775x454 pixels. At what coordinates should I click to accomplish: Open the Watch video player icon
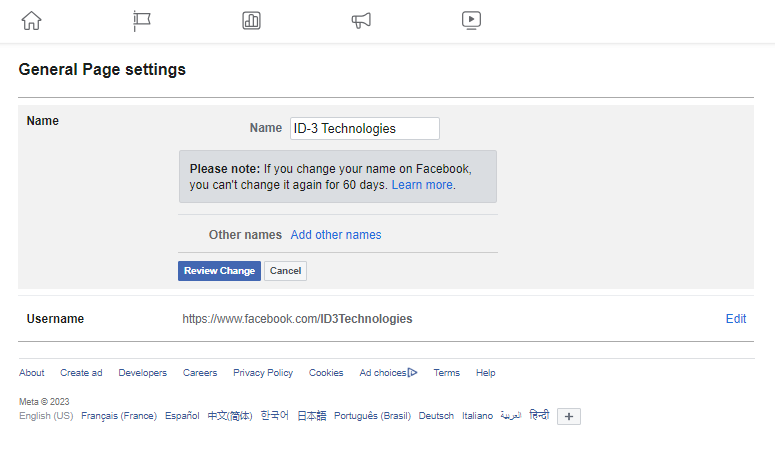tap(471, 21)
